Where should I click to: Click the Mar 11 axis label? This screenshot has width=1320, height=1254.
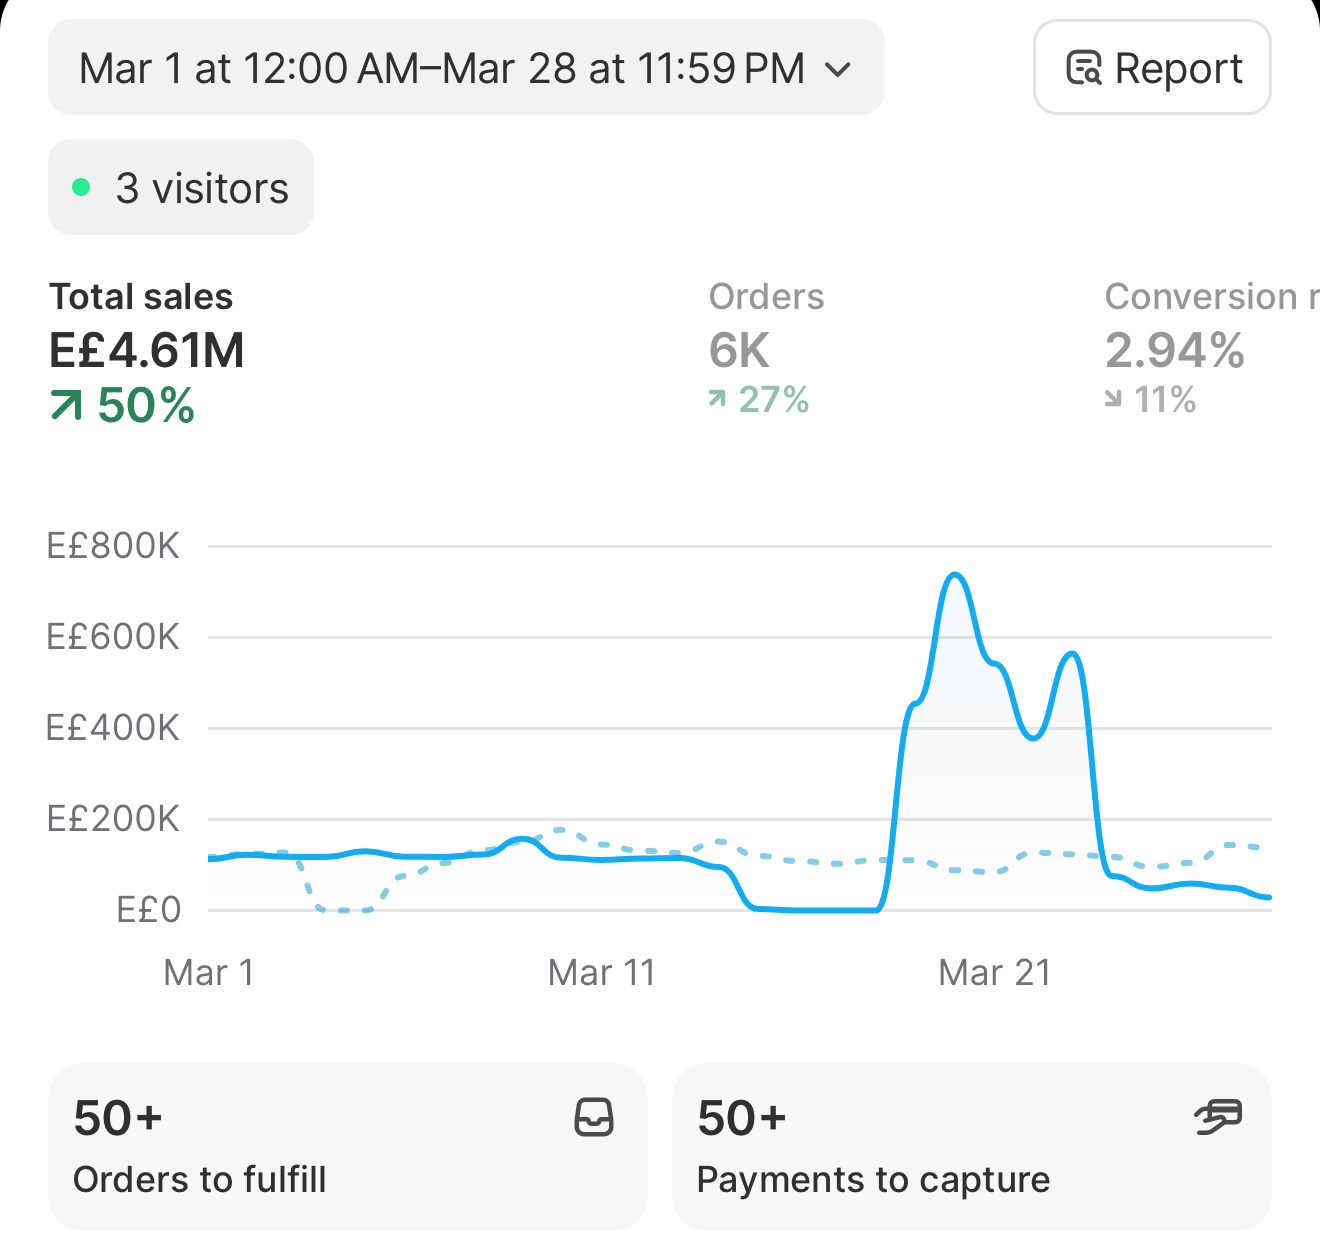[602, 972]
